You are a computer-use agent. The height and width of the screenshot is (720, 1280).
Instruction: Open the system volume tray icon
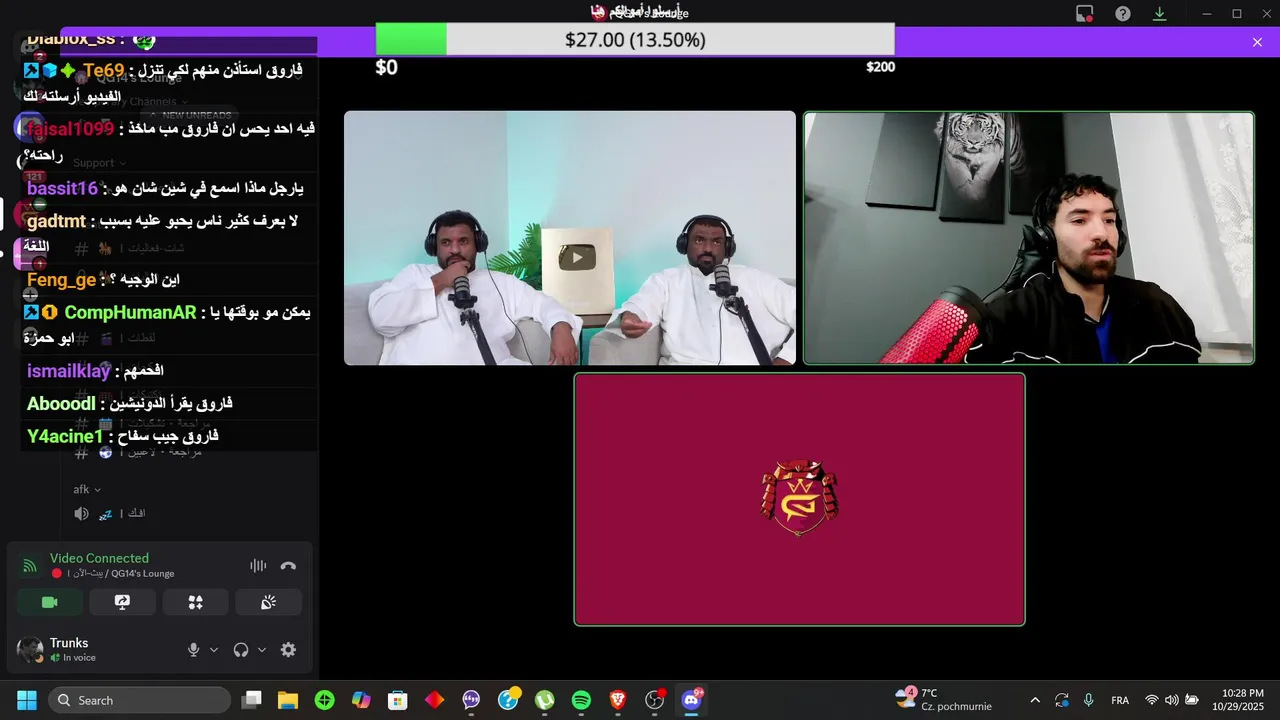tap(1172, 700)
